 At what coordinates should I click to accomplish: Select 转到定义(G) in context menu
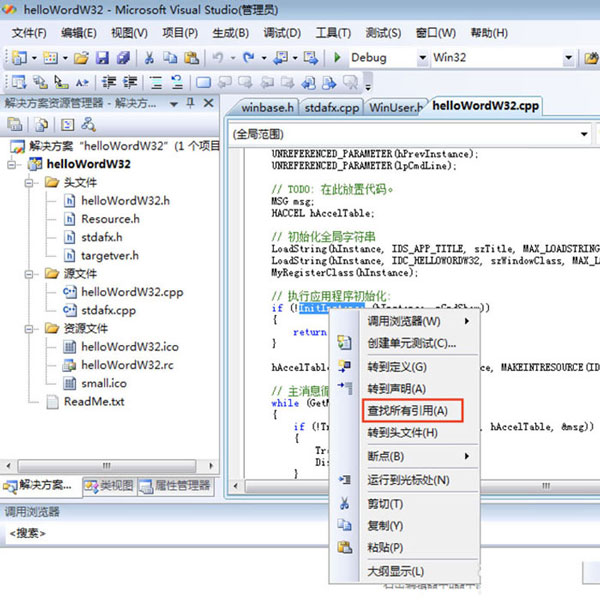[x=396, y=367]
